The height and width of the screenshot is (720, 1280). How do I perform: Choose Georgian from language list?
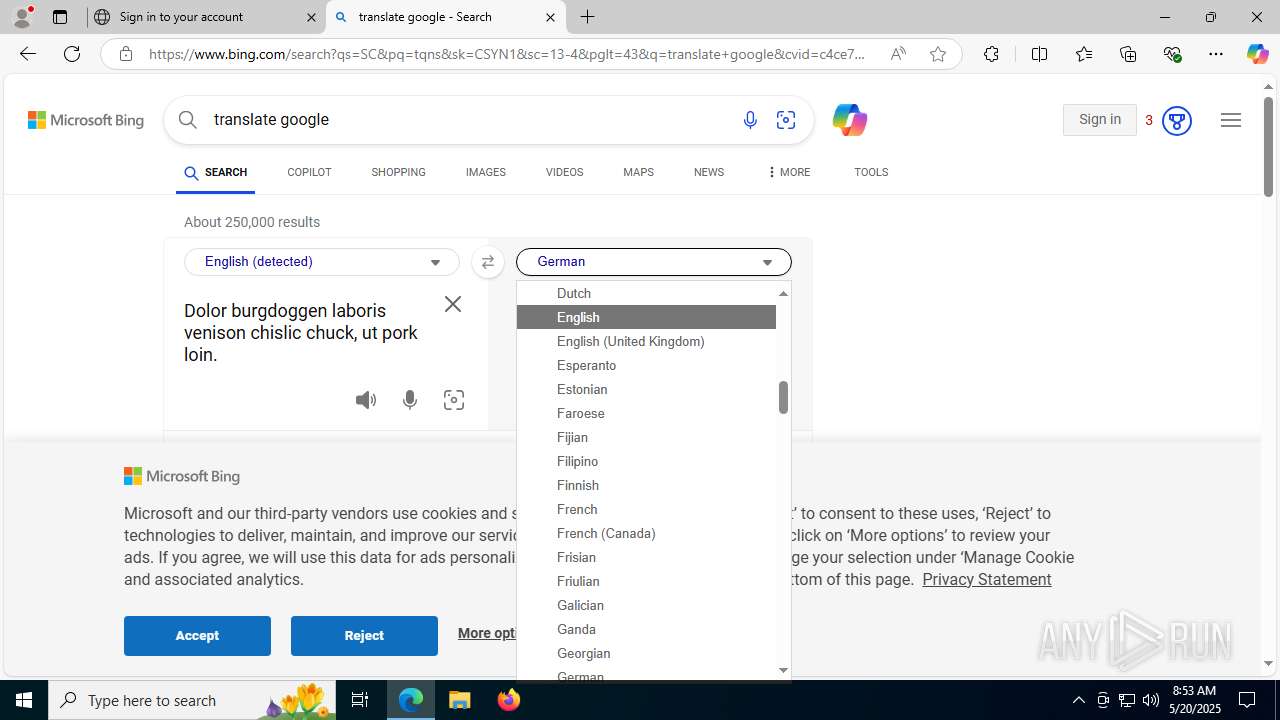point(646,653)
